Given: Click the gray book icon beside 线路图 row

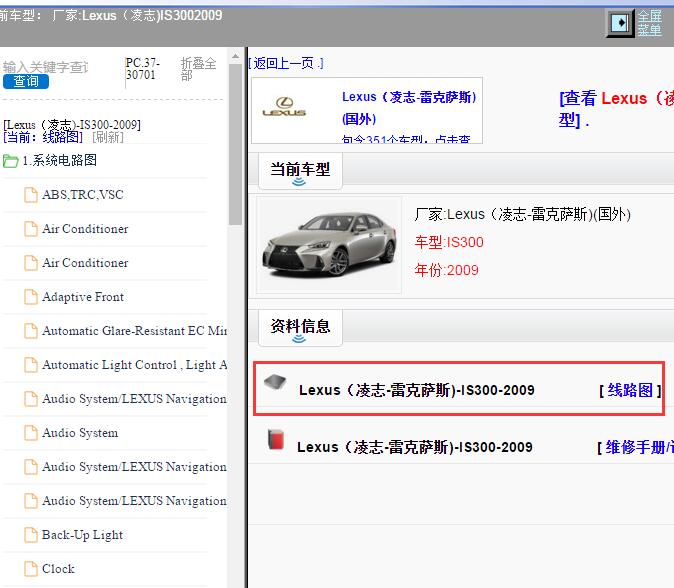Looking at the screenshot, I should 275,382.
